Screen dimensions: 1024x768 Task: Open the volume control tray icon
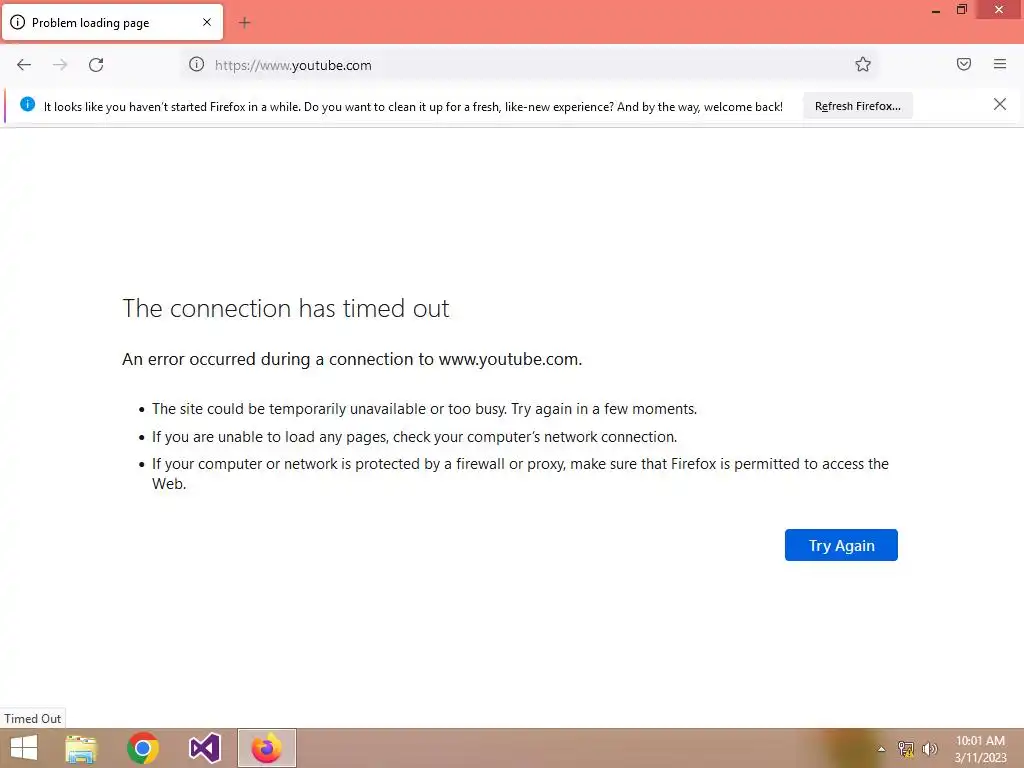930,749
